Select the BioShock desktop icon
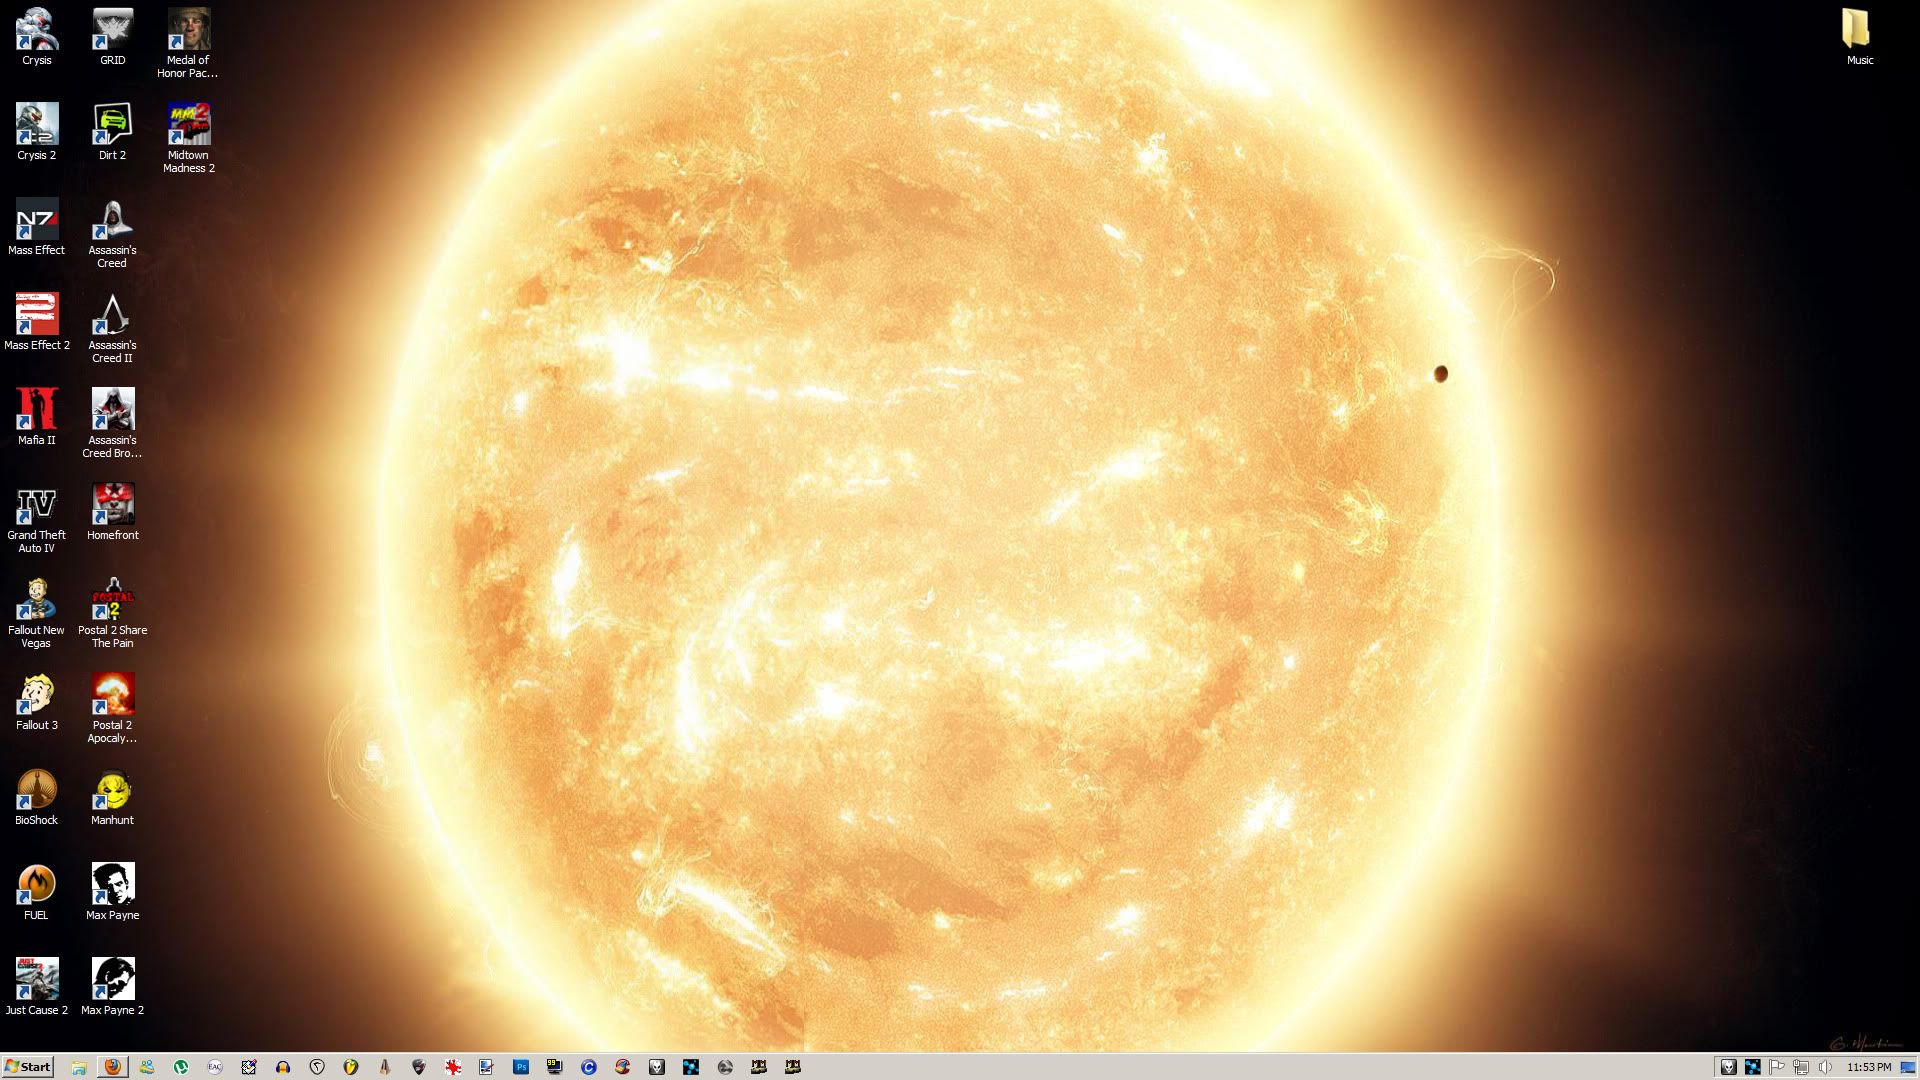Image resolution: width=1920 pixels, height=1080 pixels. coord(37,791)
